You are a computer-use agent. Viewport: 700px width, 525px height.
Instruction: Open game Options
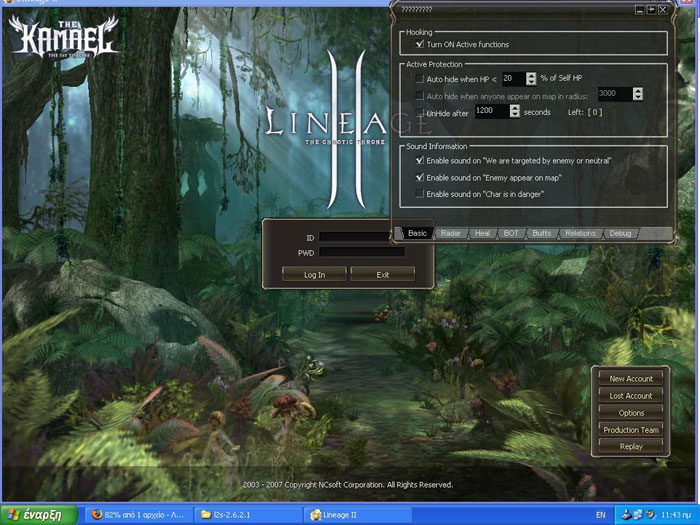631,412
